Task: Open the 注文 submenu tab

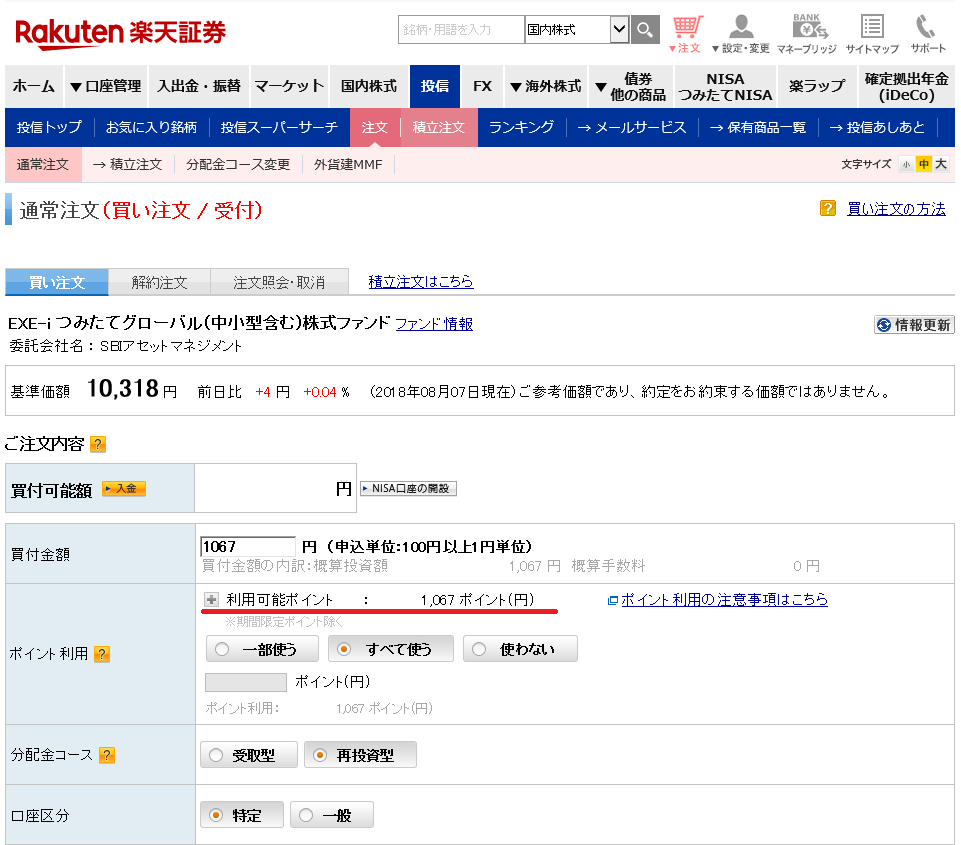Action: tap(374, 127)
